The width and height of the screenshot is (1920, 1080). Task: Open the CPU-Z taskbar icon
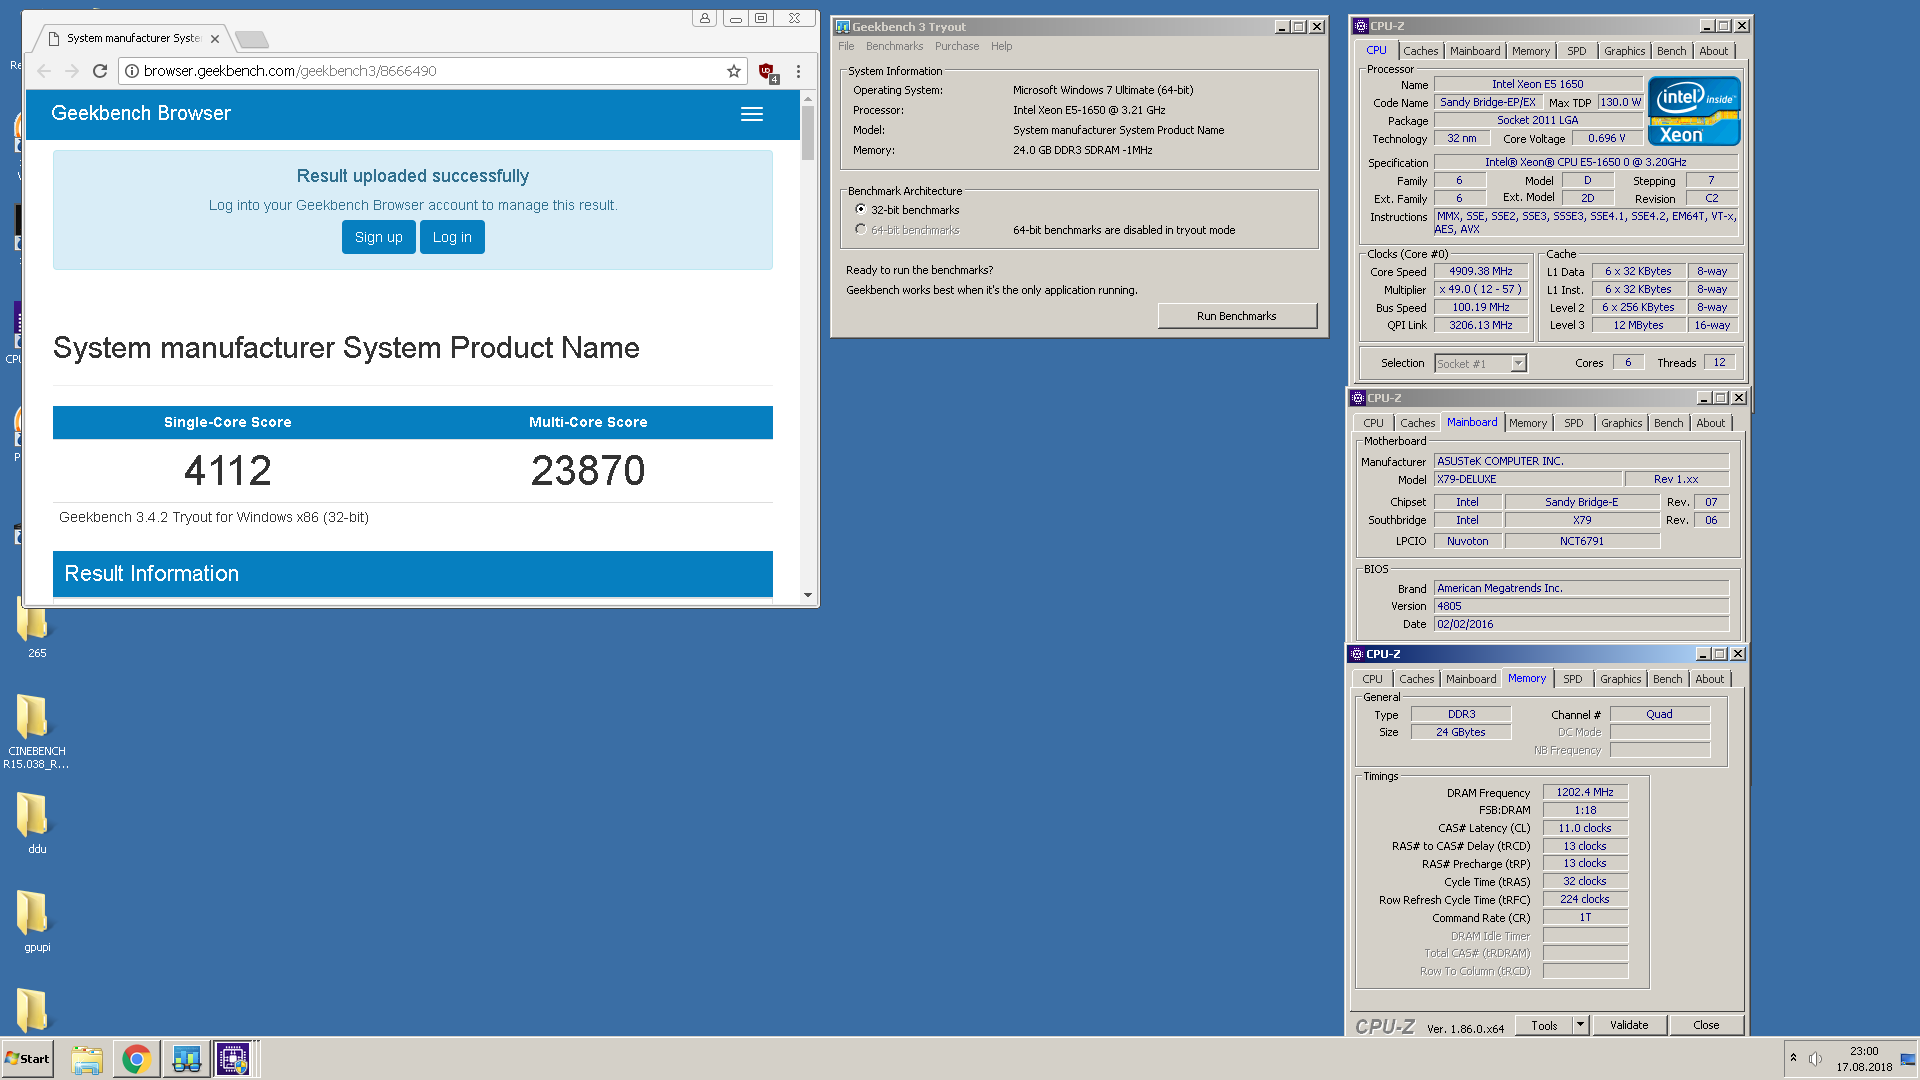pyautogui.click(x=233, y=1059)
